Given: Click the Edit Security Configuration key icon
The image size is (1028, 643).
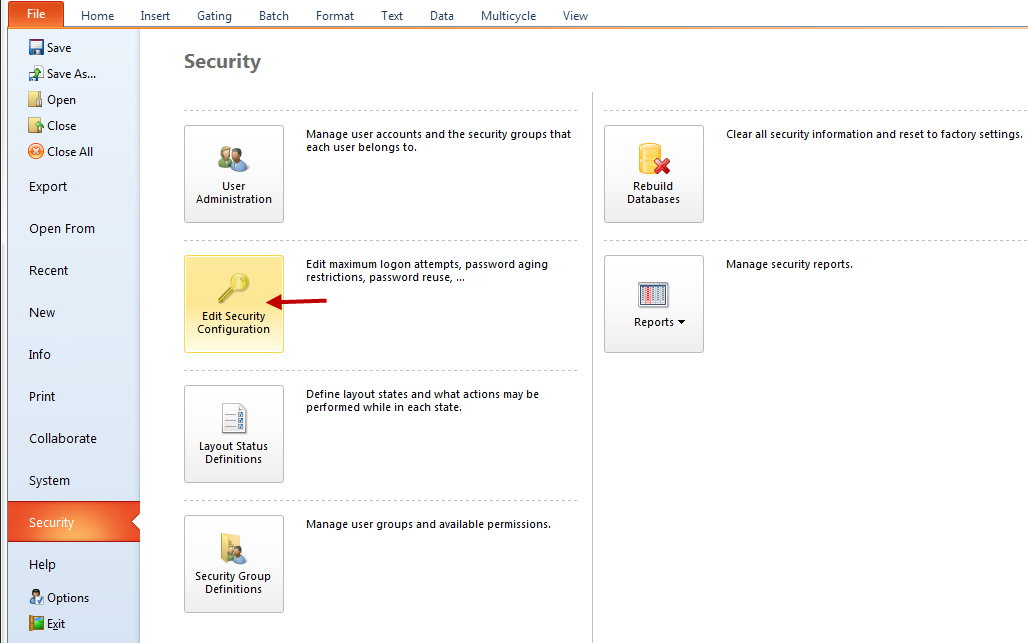Looking at the screenshot, I should pyautogui.click(x=233, y=289).
